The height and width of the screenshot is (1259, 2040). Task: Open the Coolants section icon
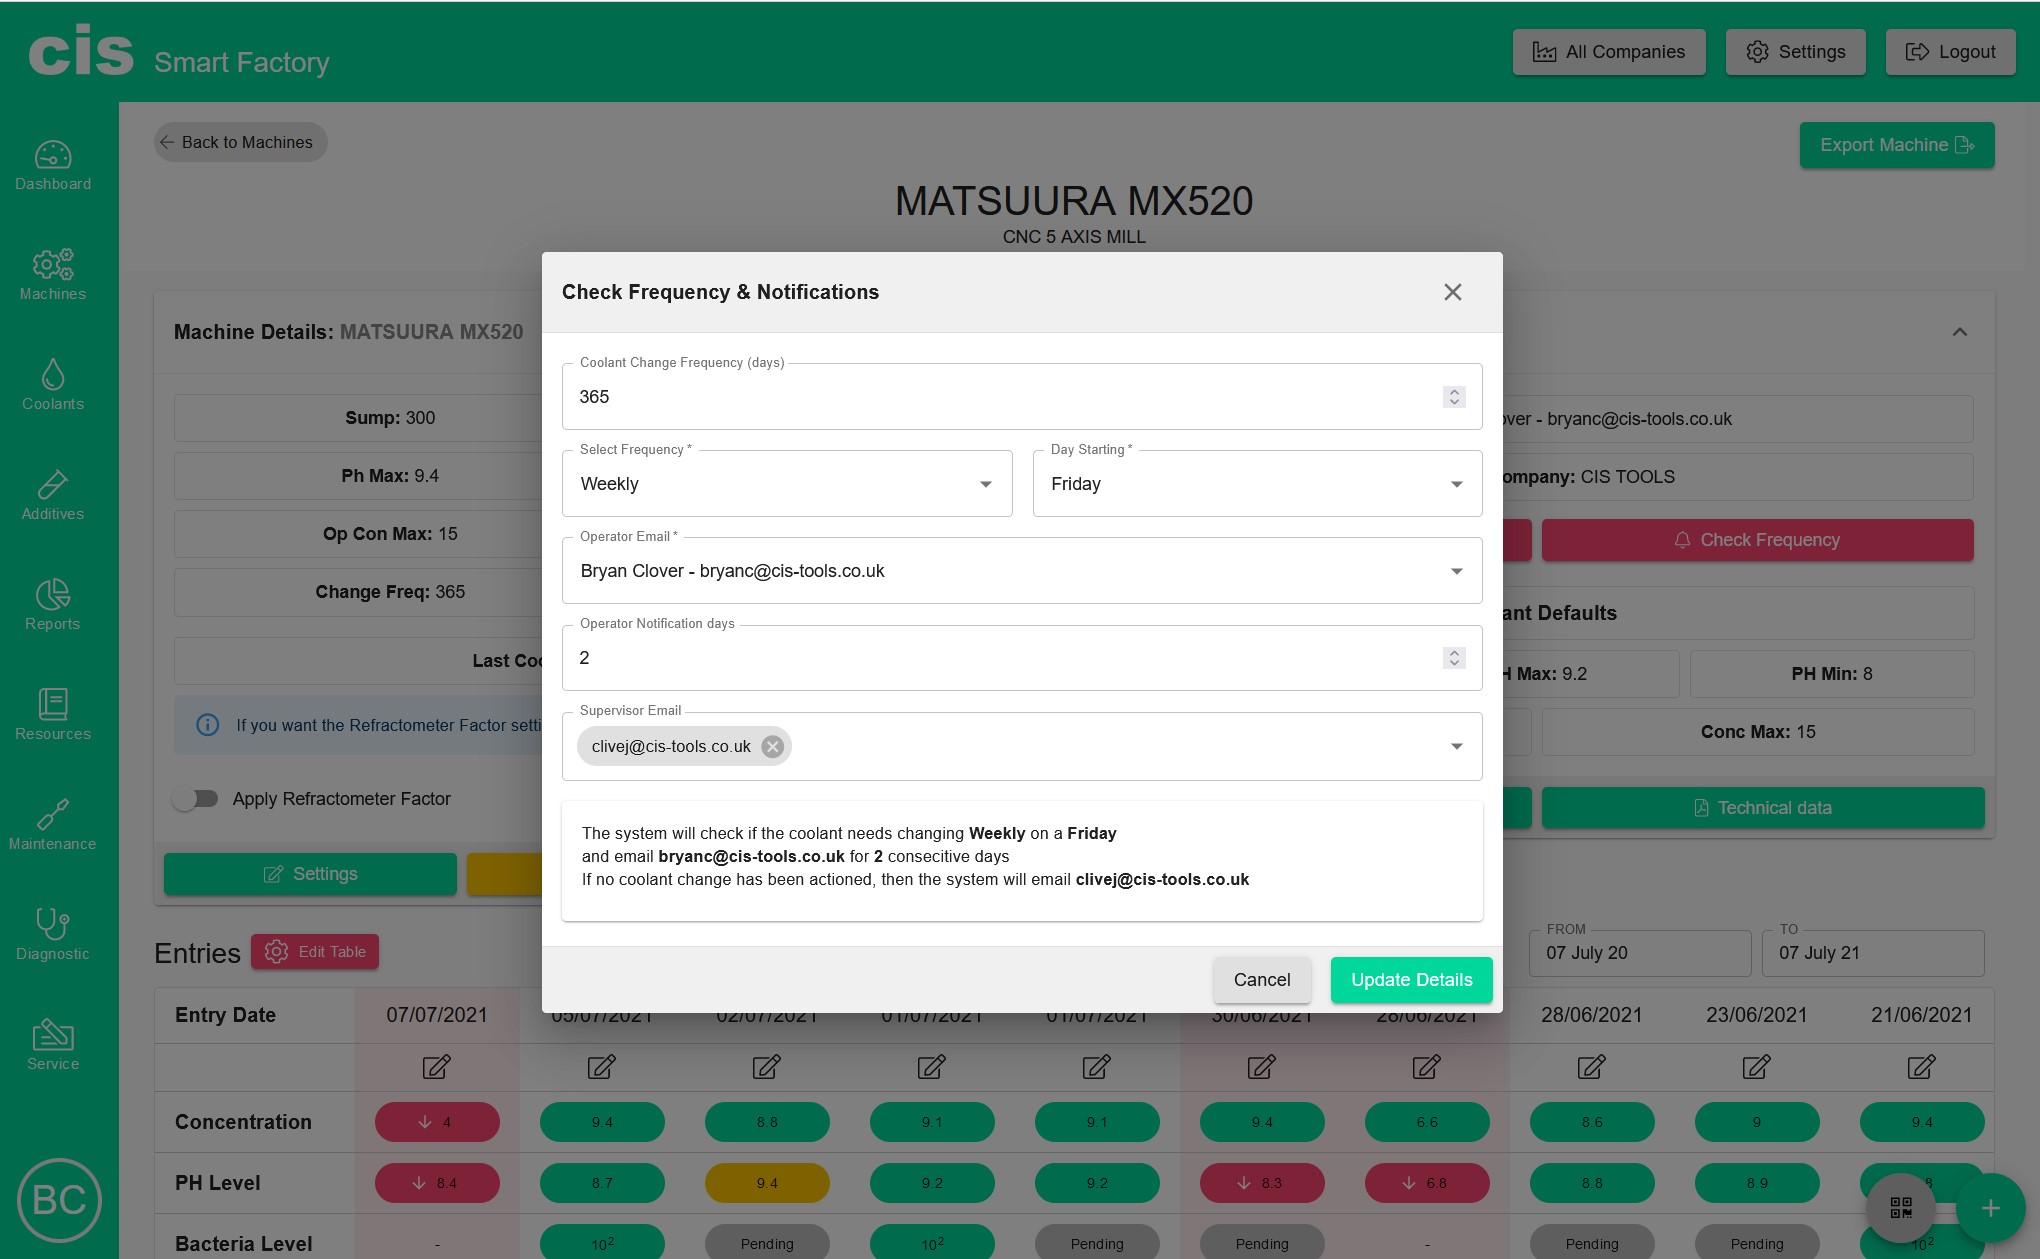point(53,385)
